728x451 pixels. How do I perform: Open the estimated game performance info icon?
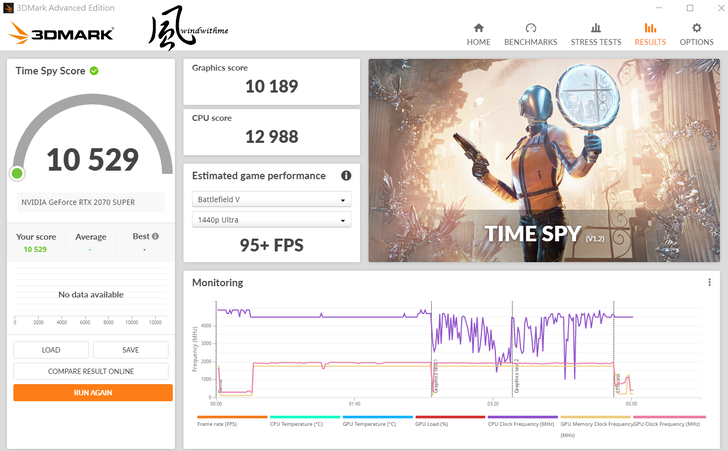[x=346, y=176]
